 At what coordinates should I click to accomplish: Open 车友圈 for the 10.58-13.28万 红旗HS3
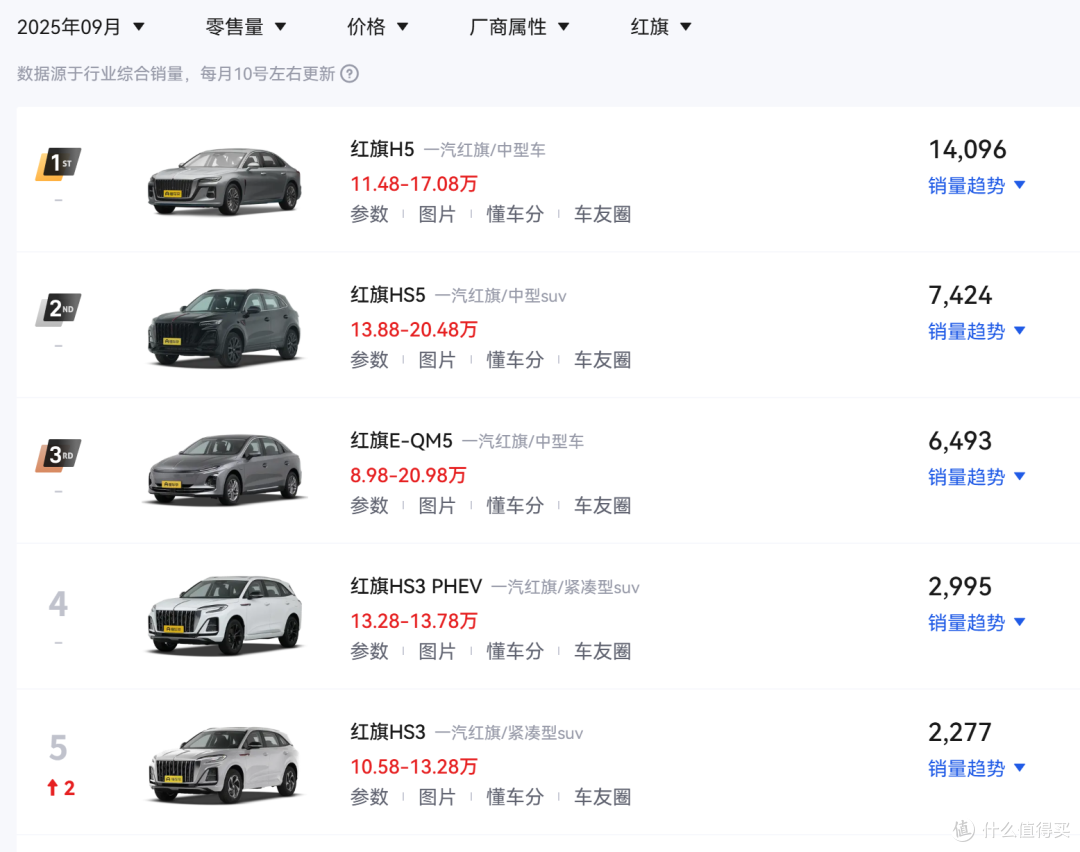[x=603, y=797]
